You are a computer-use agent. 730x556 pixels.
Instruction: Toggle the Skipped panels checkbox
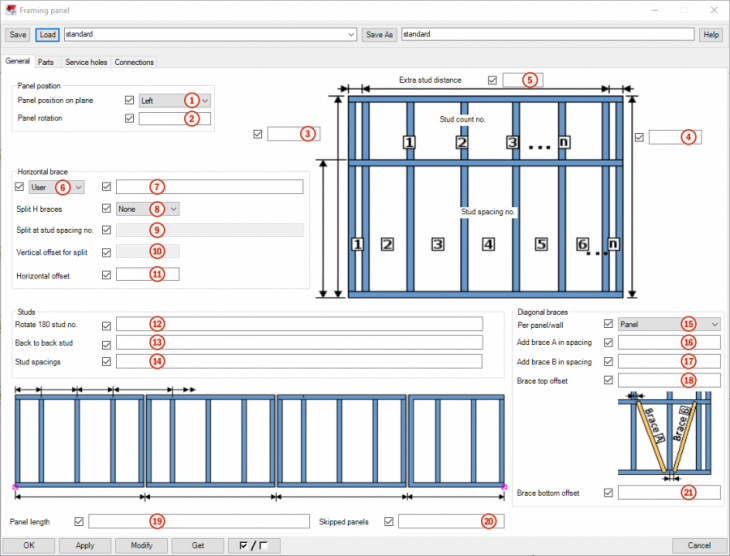(x=389, y=522)
